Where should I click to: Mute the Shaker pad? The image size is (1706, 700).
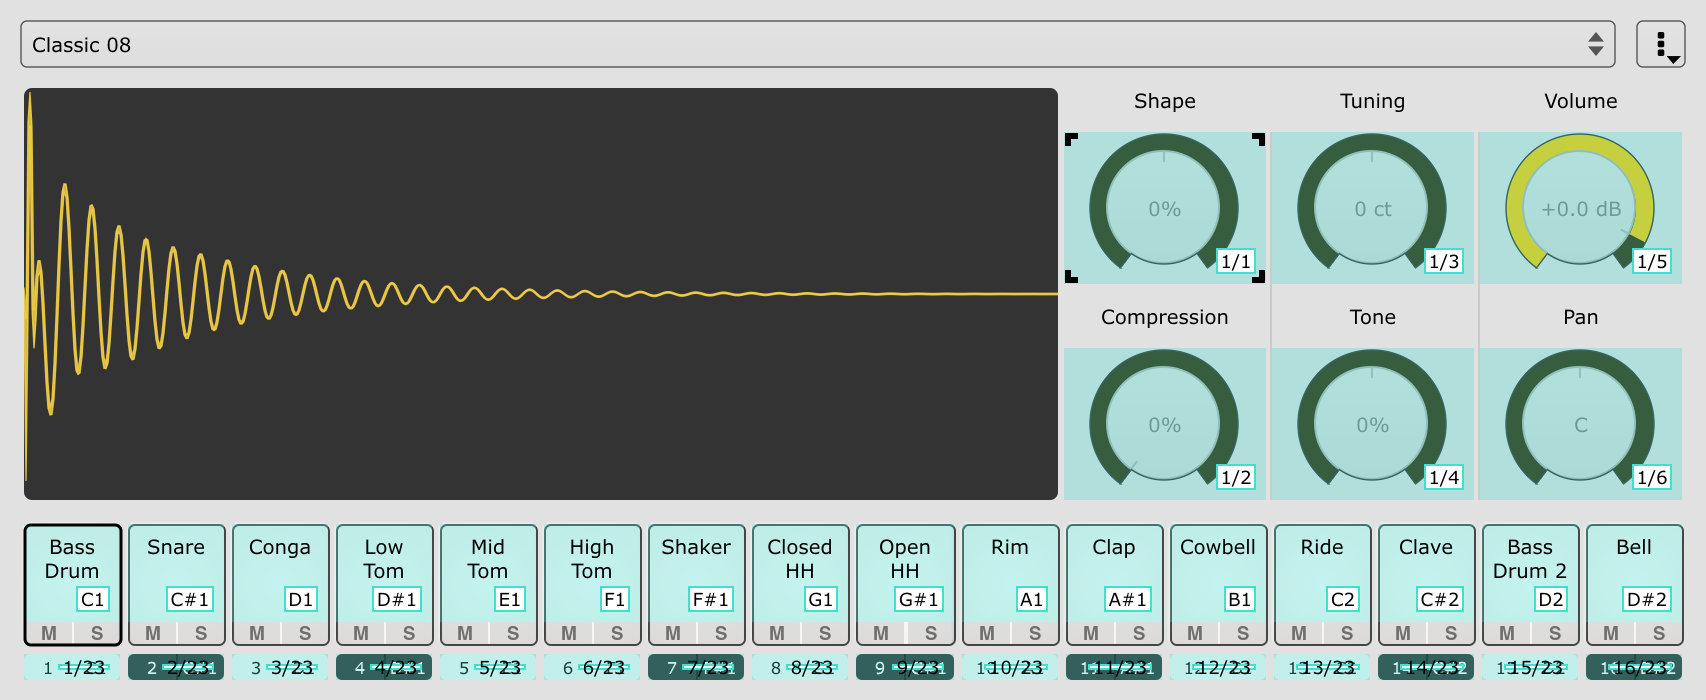[x=673, y=633]
